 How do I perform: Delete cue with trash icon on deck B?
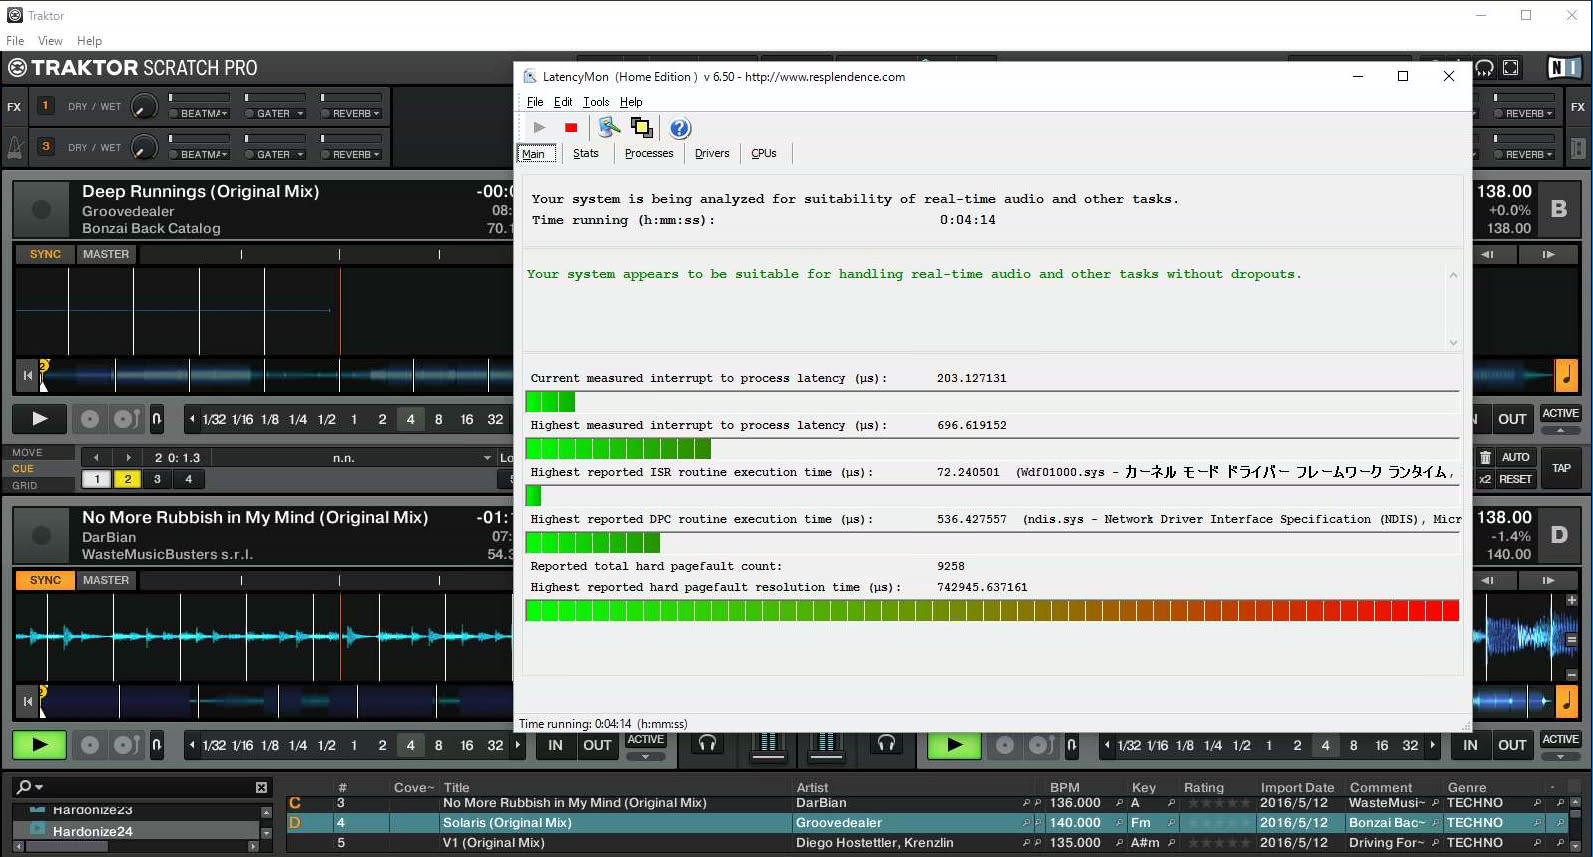point(1485,458)
